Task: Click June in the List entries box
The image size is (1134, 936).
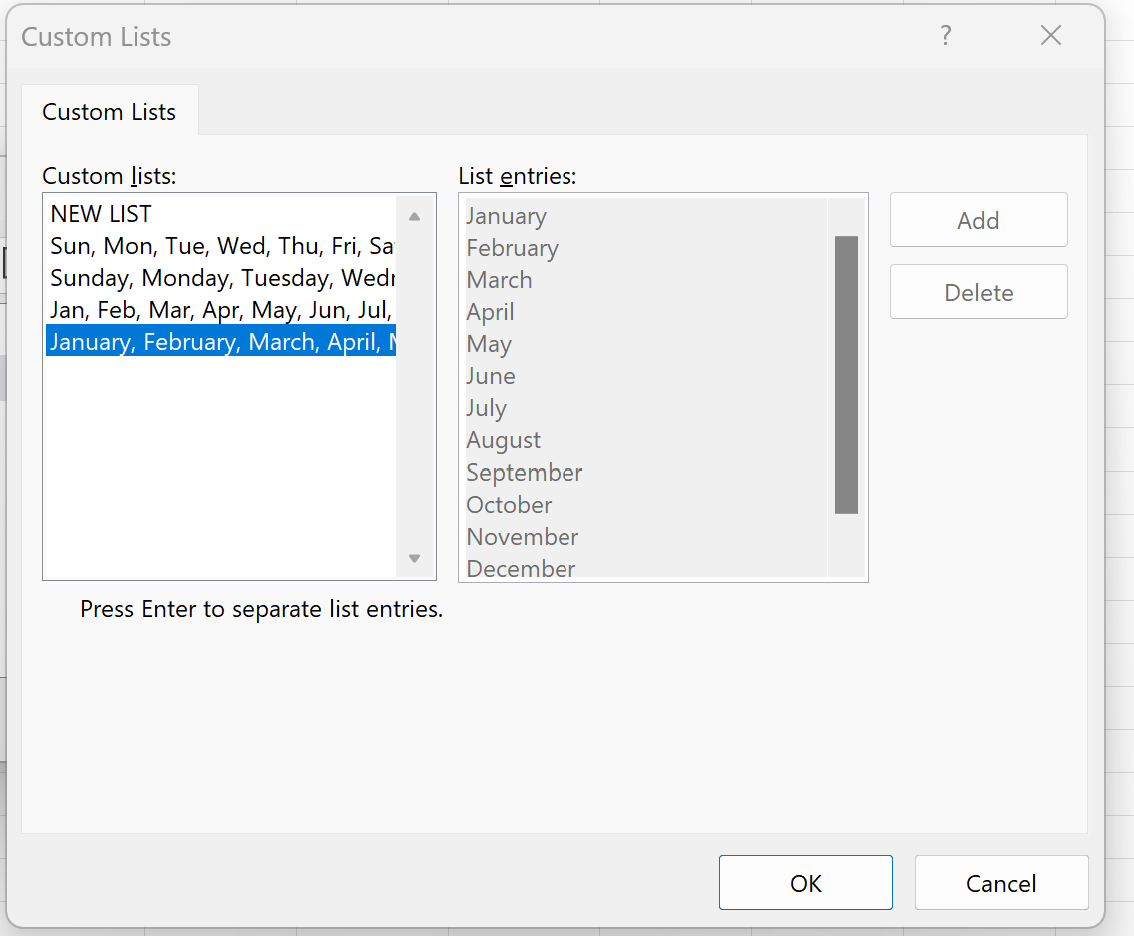Action: [x=491, y=376]
